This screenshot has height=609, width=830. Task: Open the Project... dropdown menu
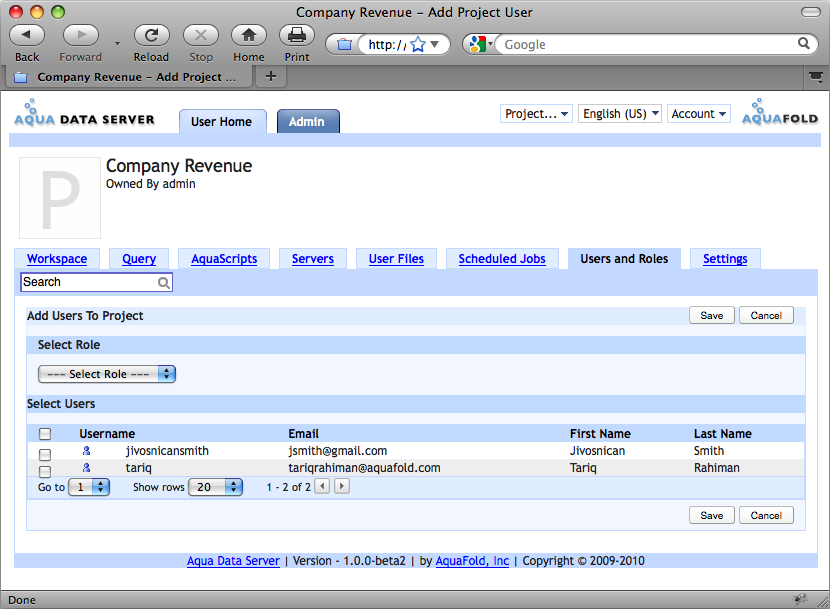[536, 114]
